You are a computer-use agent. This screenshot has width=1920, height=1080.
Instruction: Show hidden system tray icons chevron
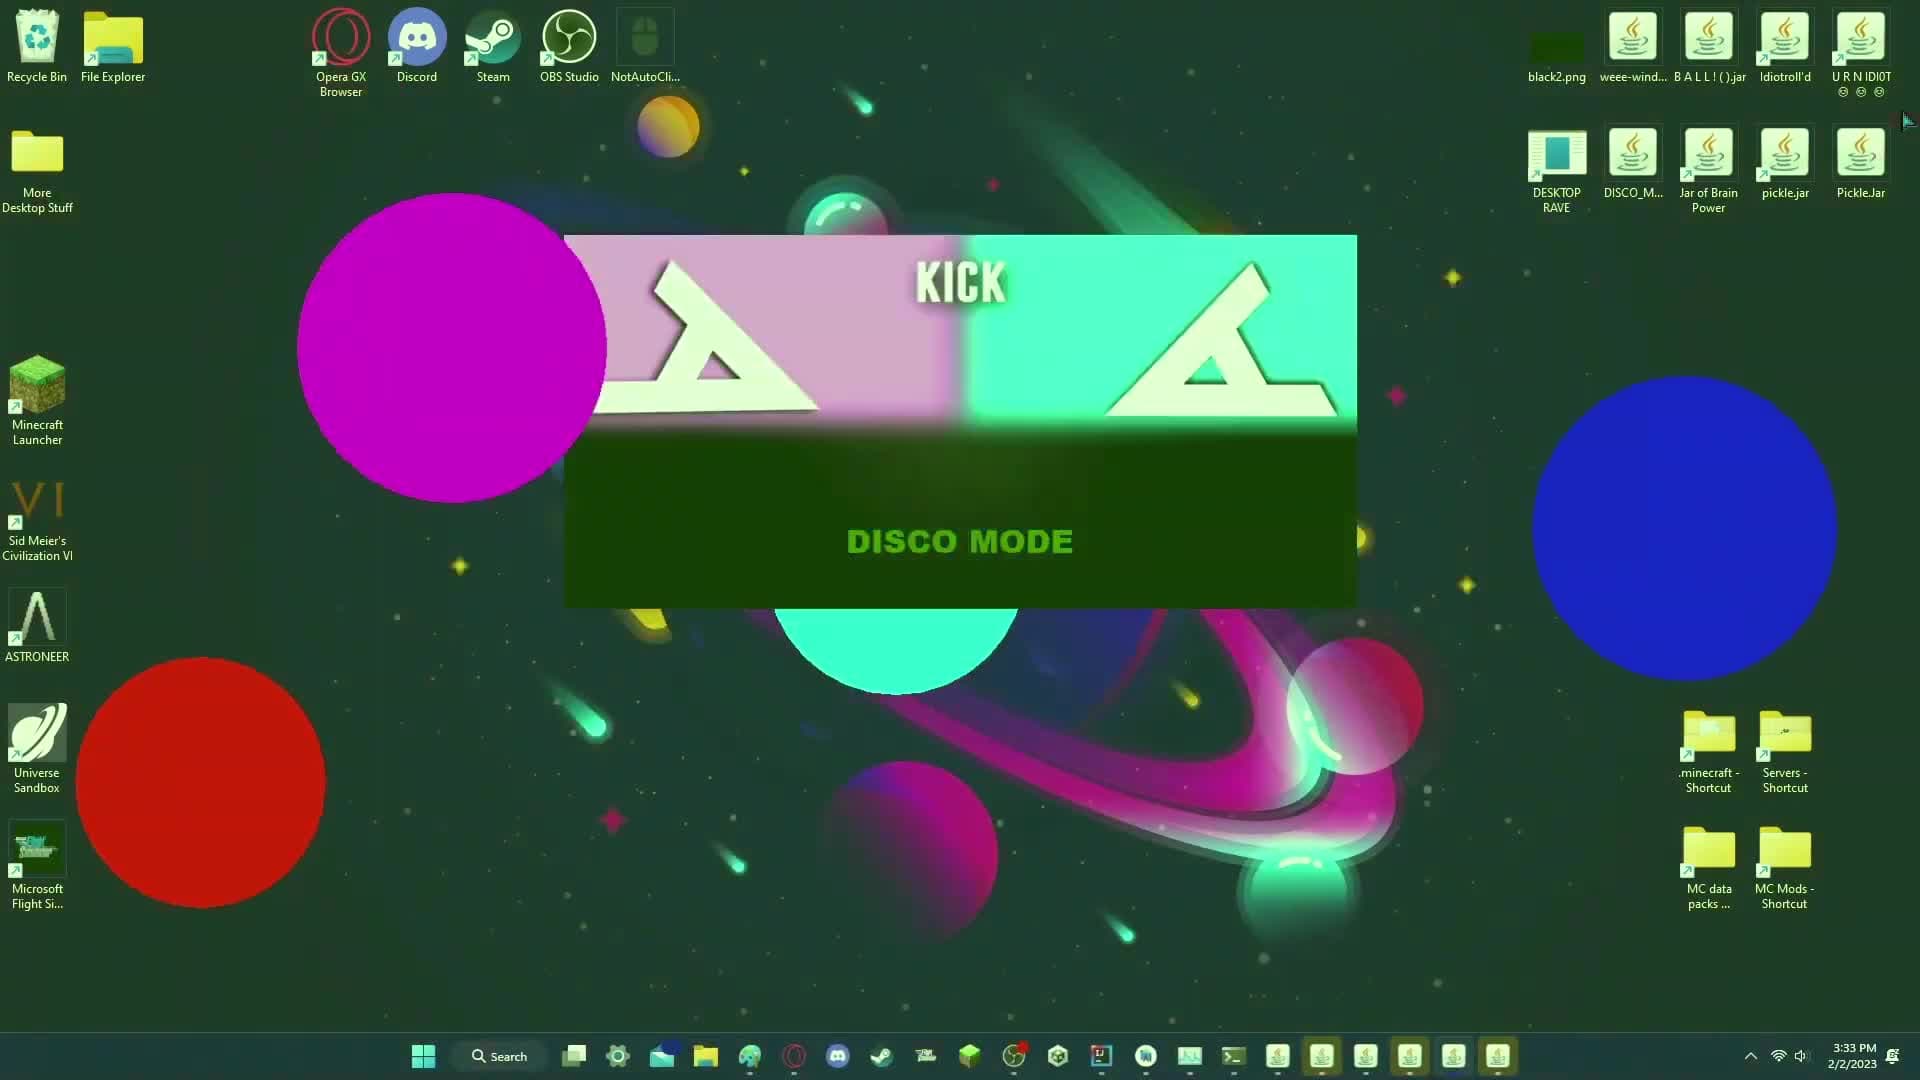pos(1751,1056)
